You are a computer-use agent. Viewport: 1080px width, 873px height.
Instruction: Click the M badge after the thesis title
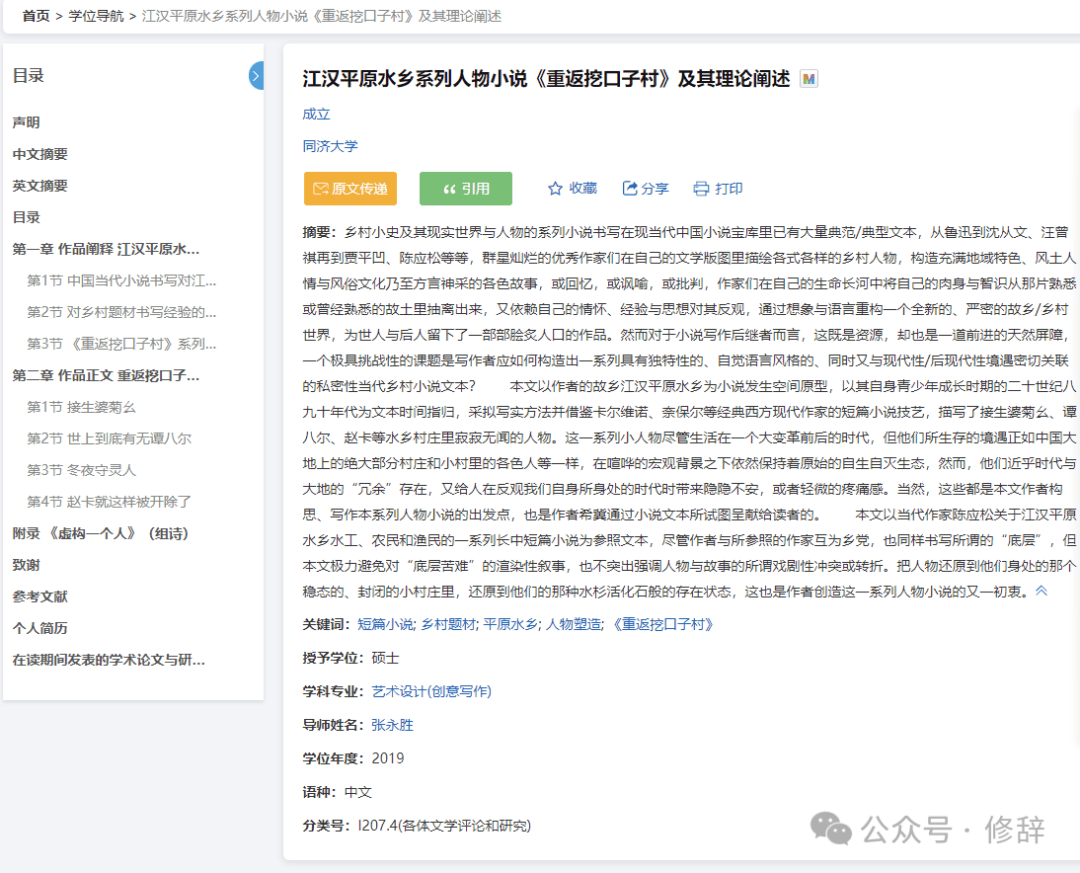click(x=809, y=78)
